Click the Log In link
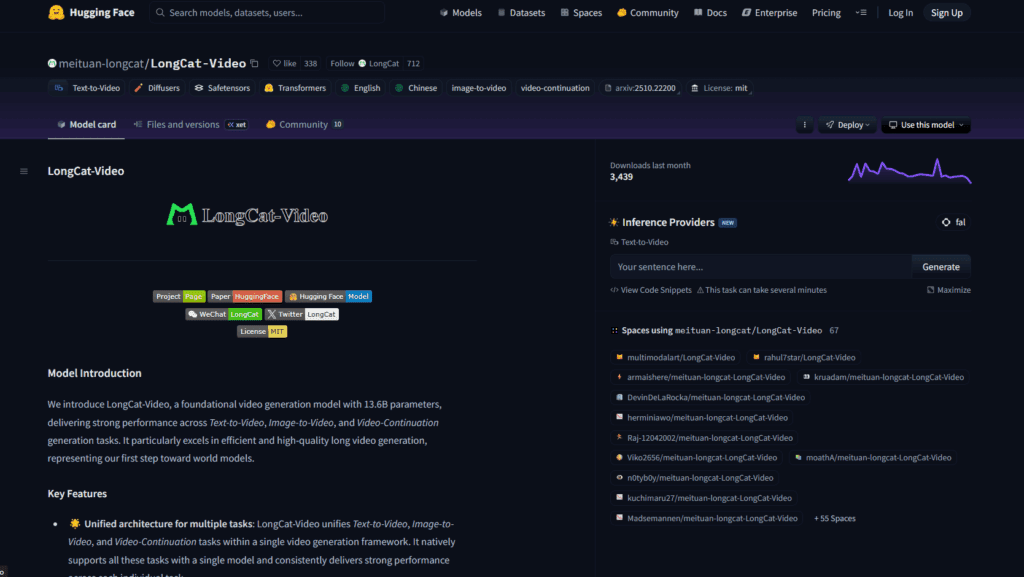This screenshot has height=577, width=1024. click(x=901, y=12)
